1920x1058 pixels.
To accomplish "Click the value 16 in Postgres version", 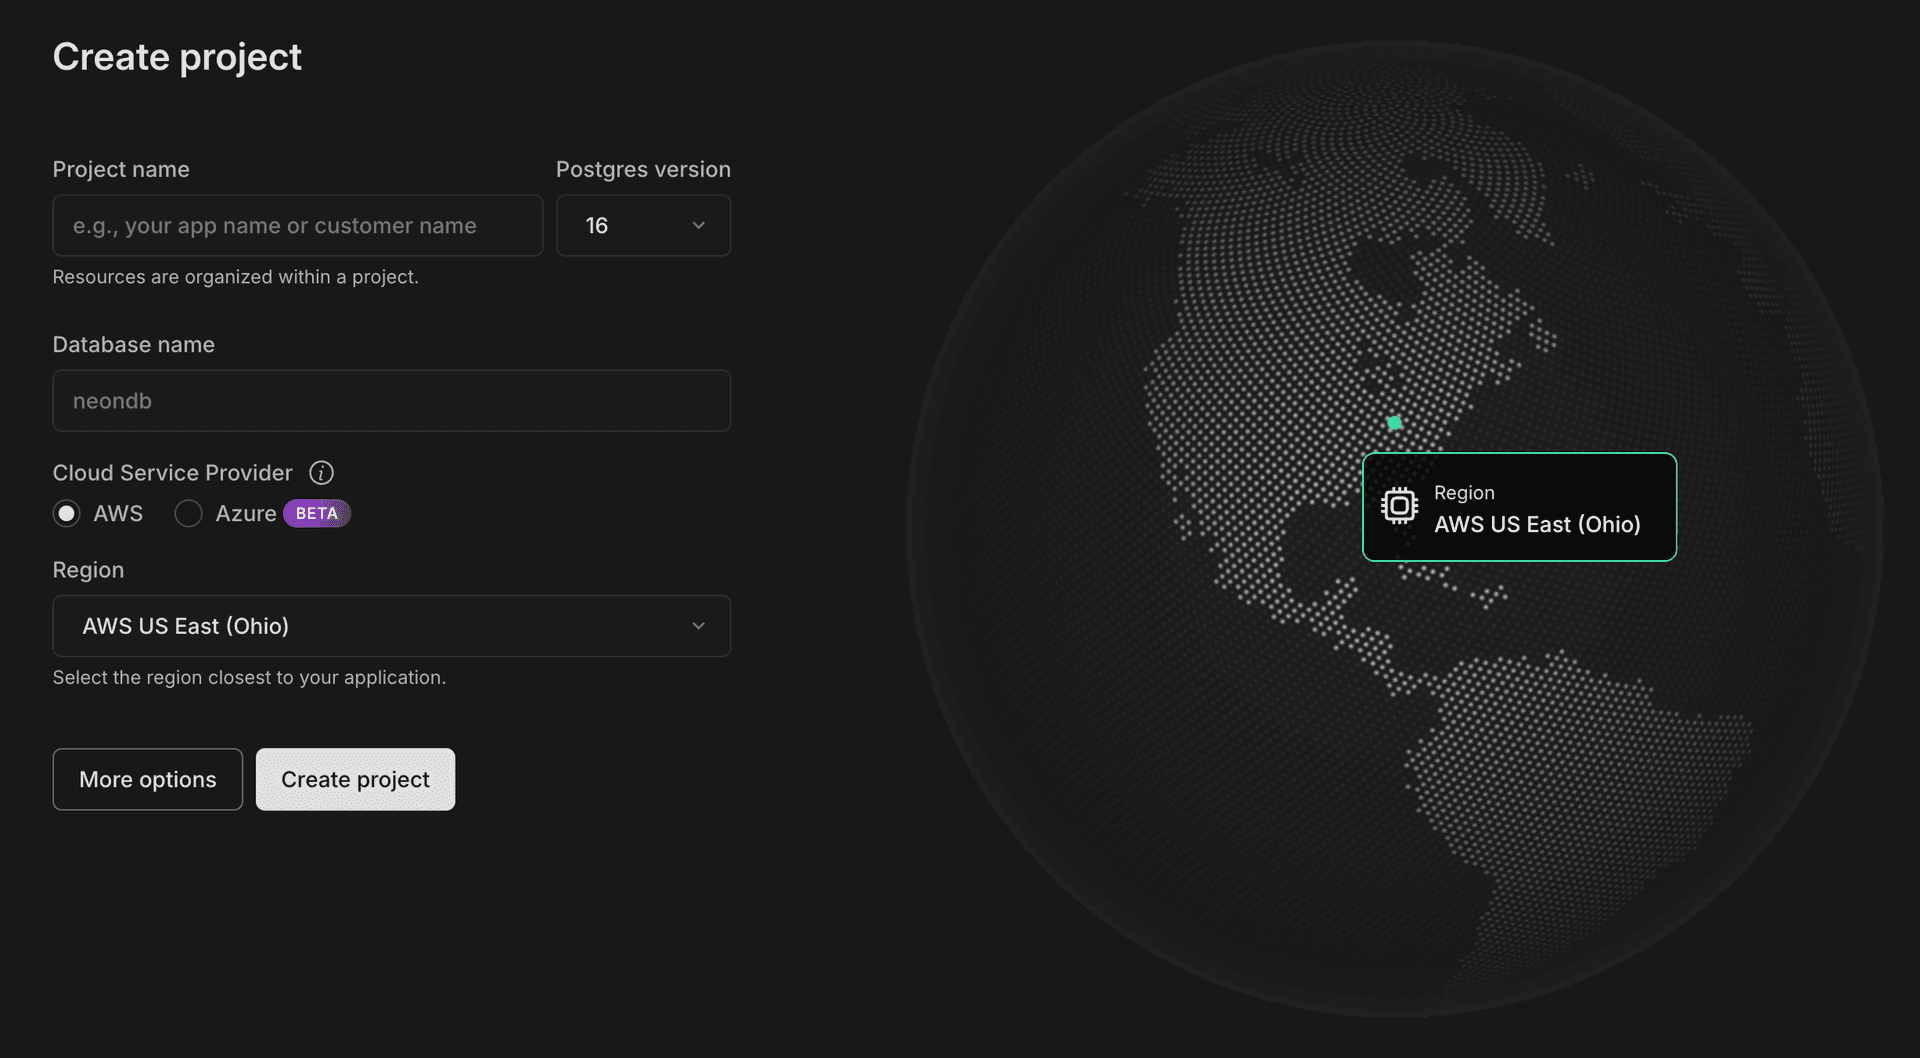I will point(596,225).
